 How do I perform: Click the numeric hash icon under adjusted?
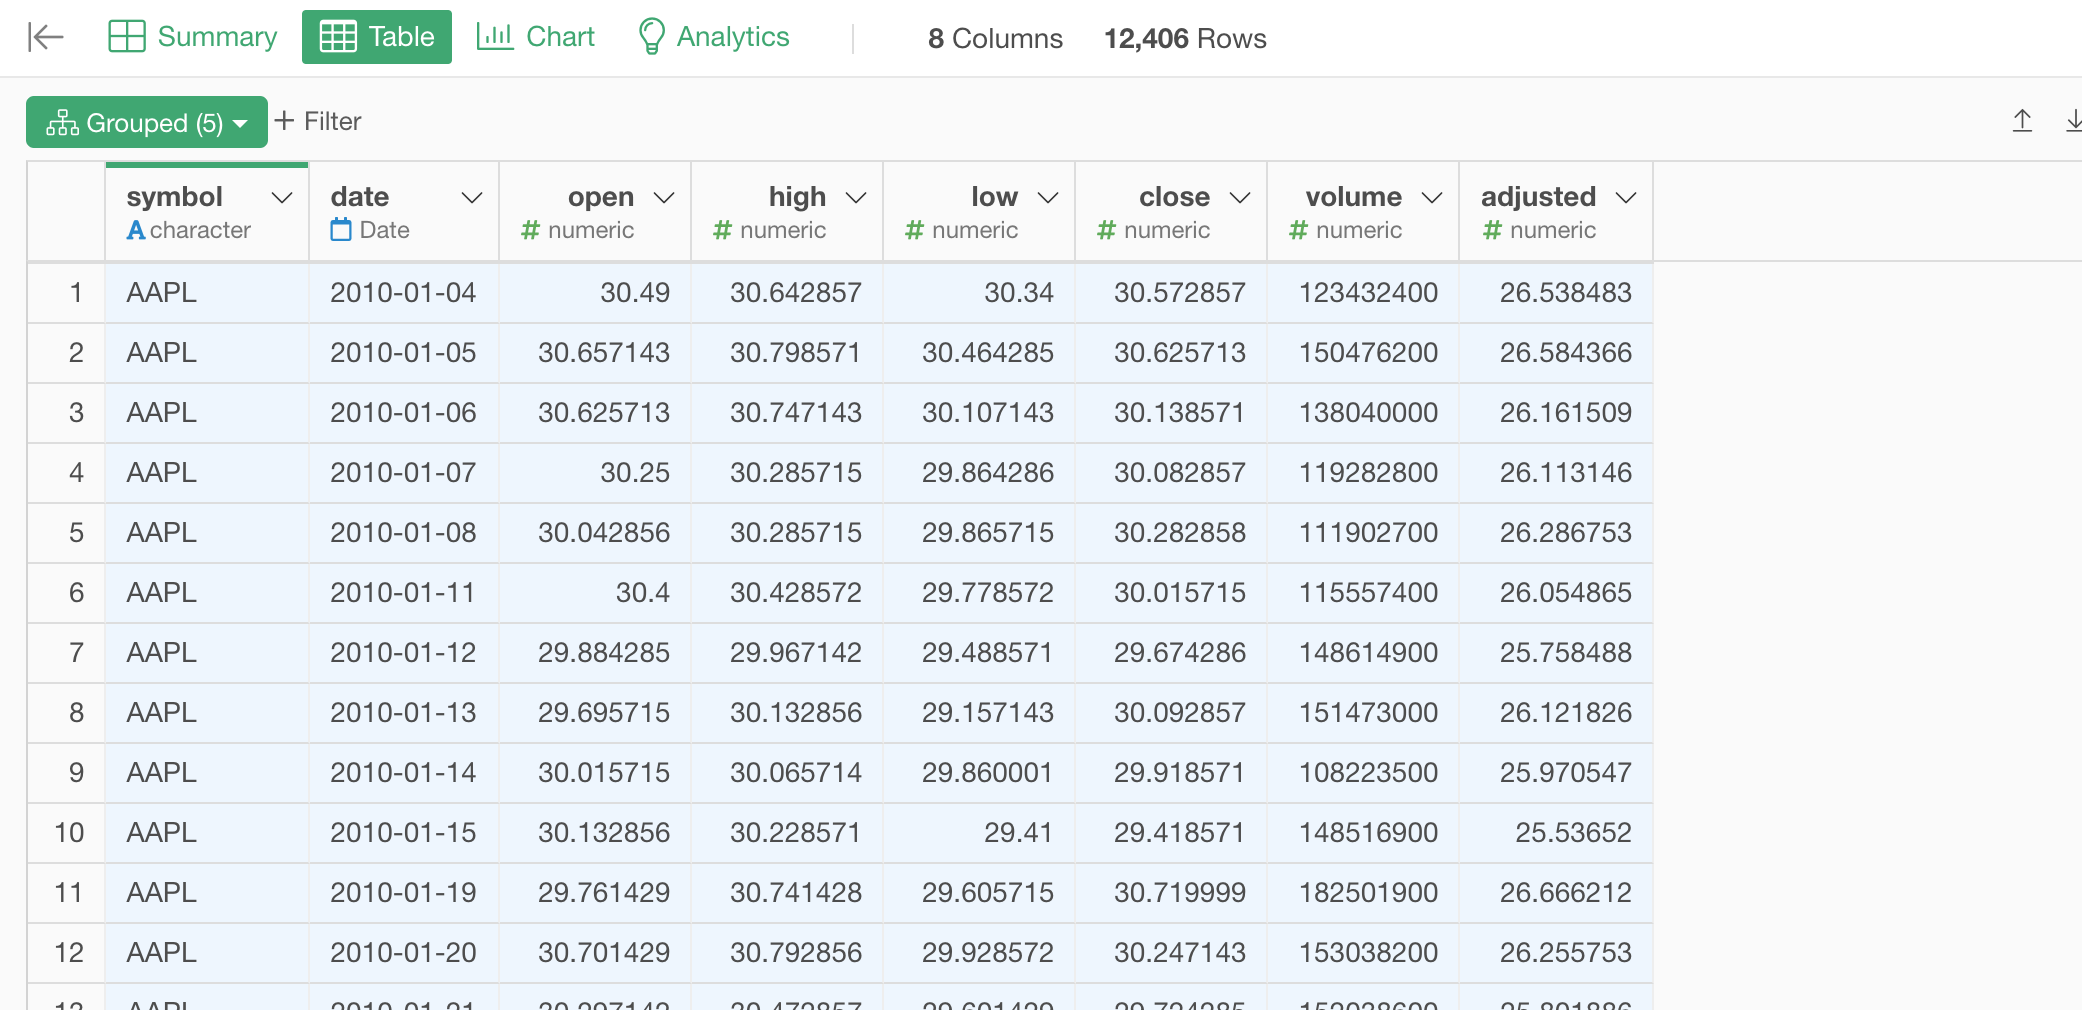pos(1492,230)
